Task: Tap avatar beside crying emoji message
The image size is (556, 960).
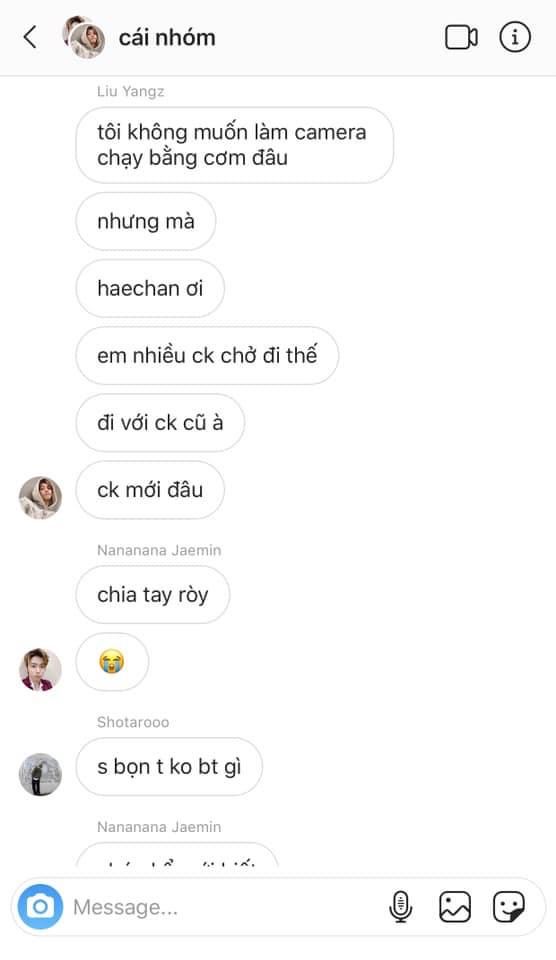Action: pyautogui.click(x=40, y=669)
